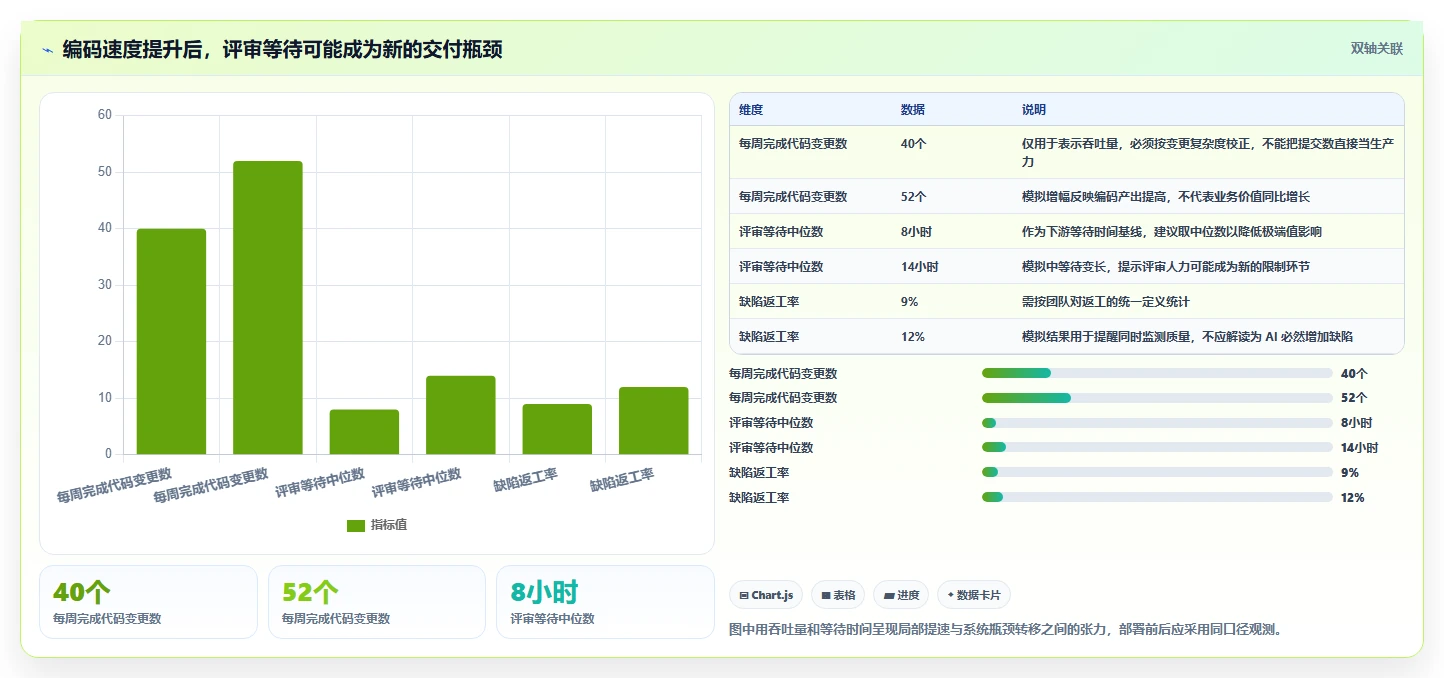
Task: Click the 12% cell in the table
Action: (x=913, y=337)
